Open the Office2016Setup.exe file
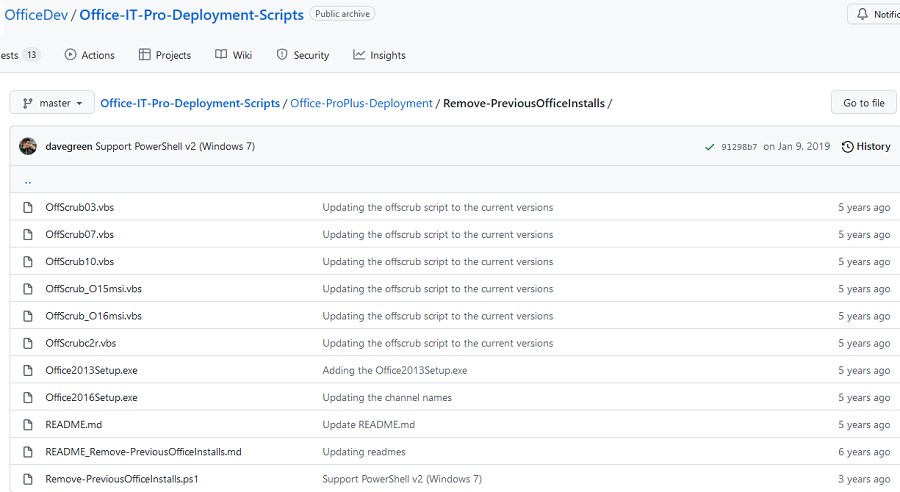900x492 pixels. pyautogui.click(x=91, y=397)
